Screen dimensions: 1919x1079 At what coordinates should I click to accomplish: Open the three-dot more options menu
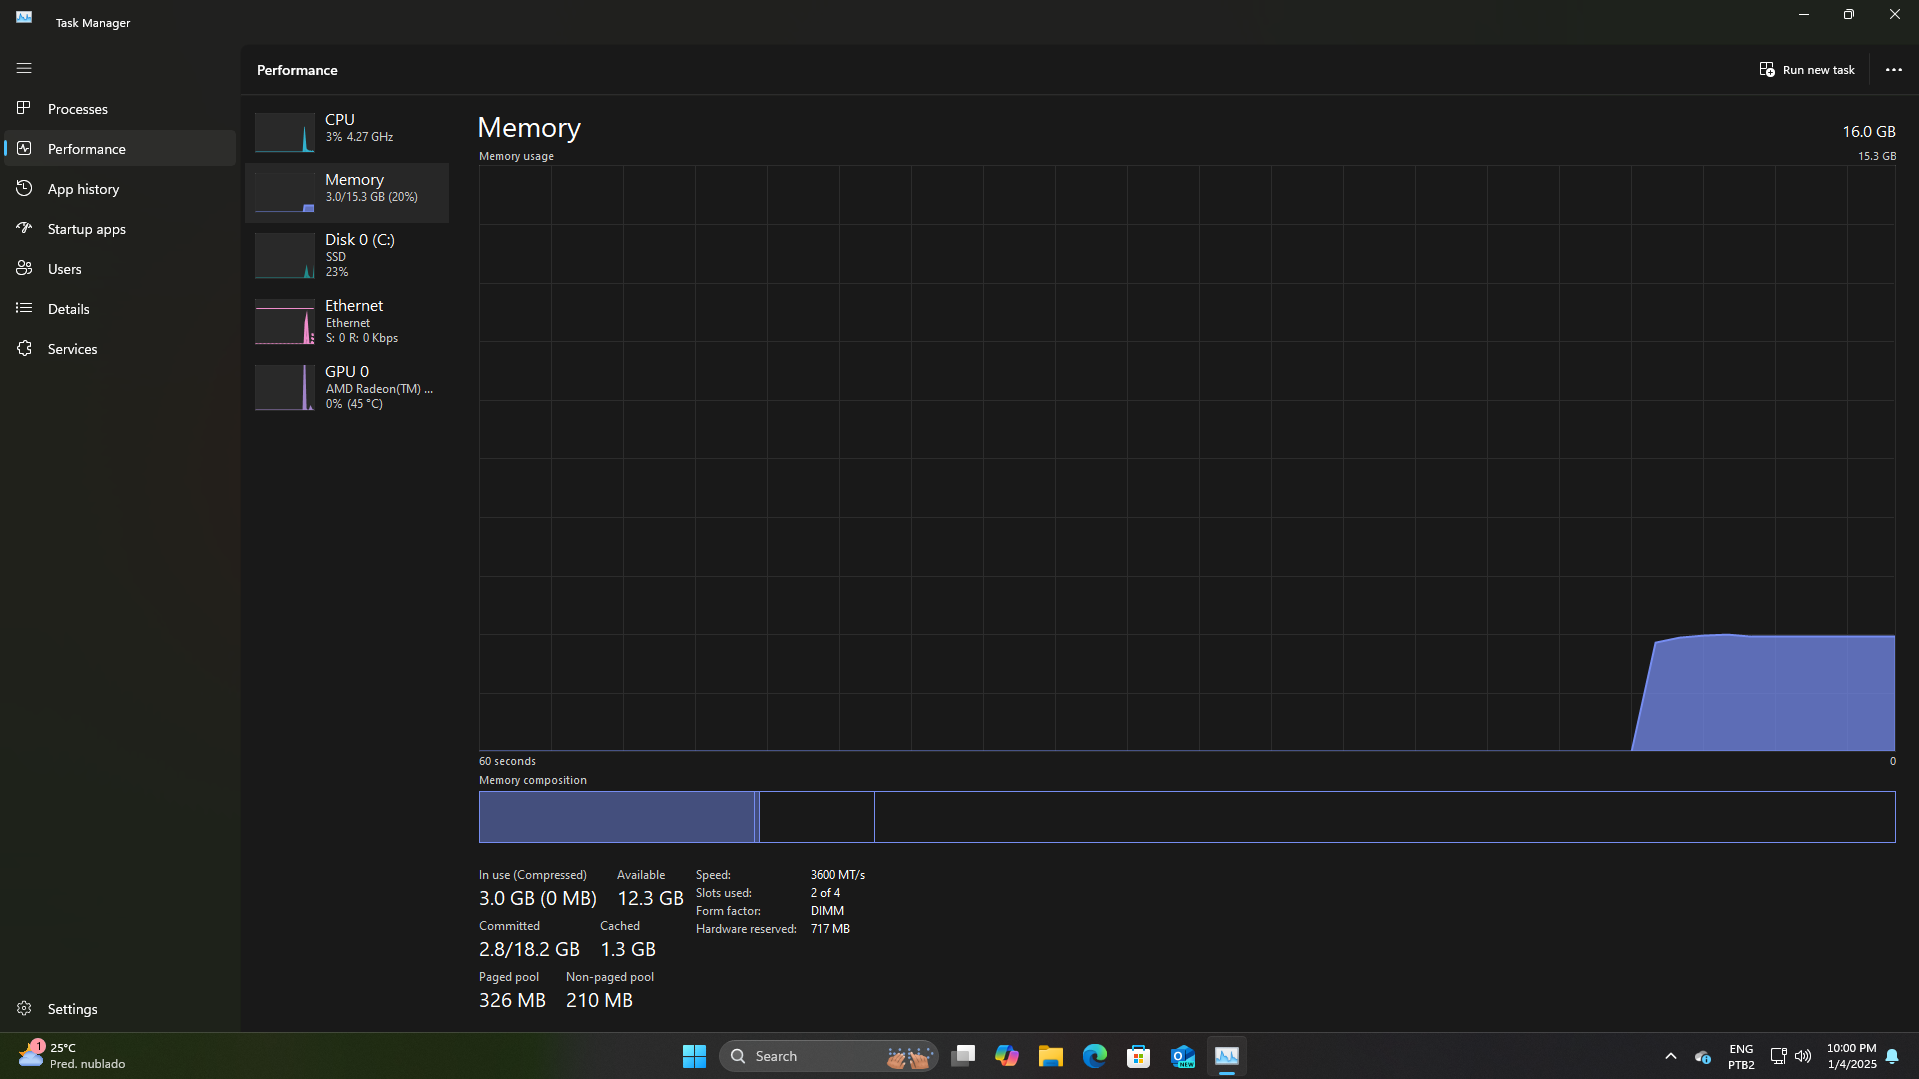[1893, 70]
